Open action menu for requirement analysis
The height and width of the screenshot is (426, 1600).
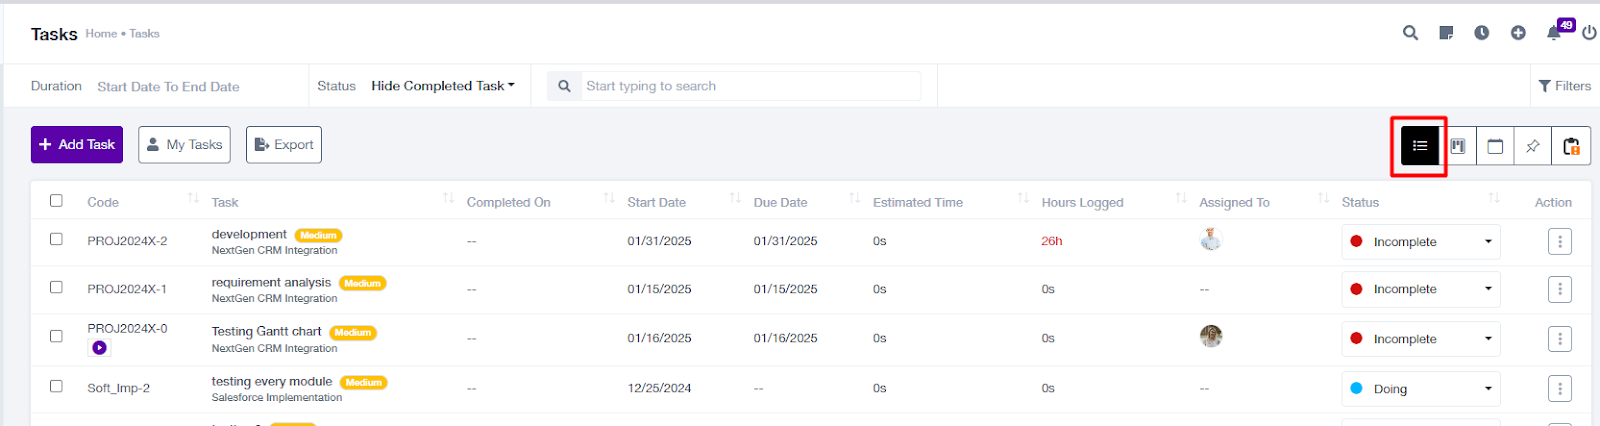1560,289
